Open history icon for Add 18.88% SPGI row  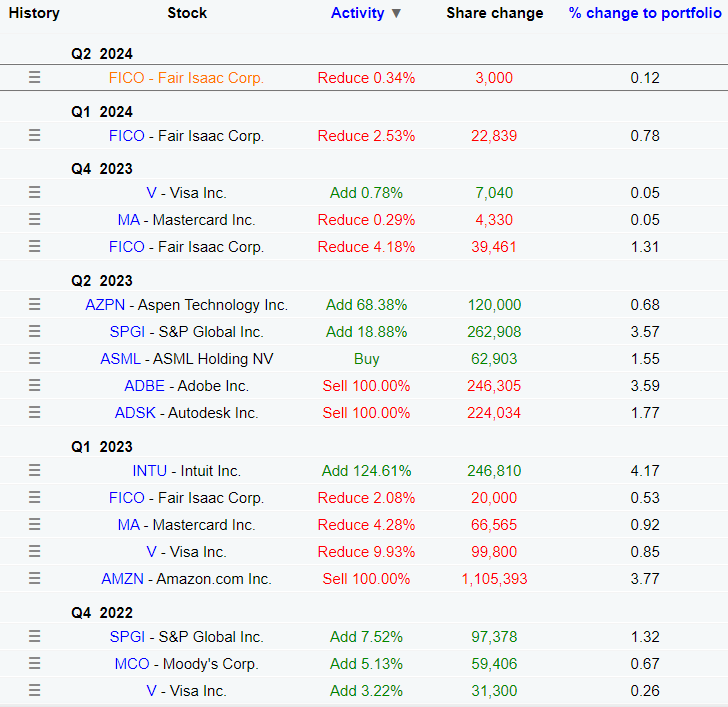point(34,331)
